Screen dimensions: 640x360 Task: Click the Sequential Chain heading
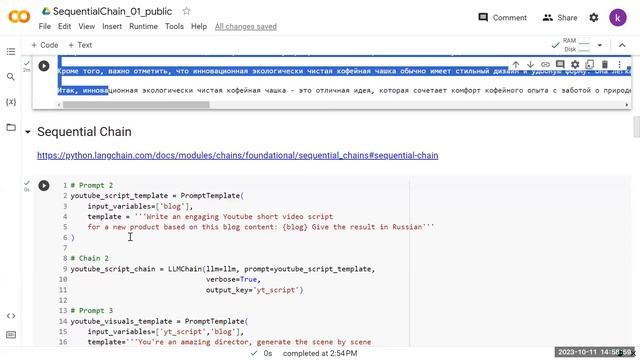pyautogui.click(x=84, y=132)
